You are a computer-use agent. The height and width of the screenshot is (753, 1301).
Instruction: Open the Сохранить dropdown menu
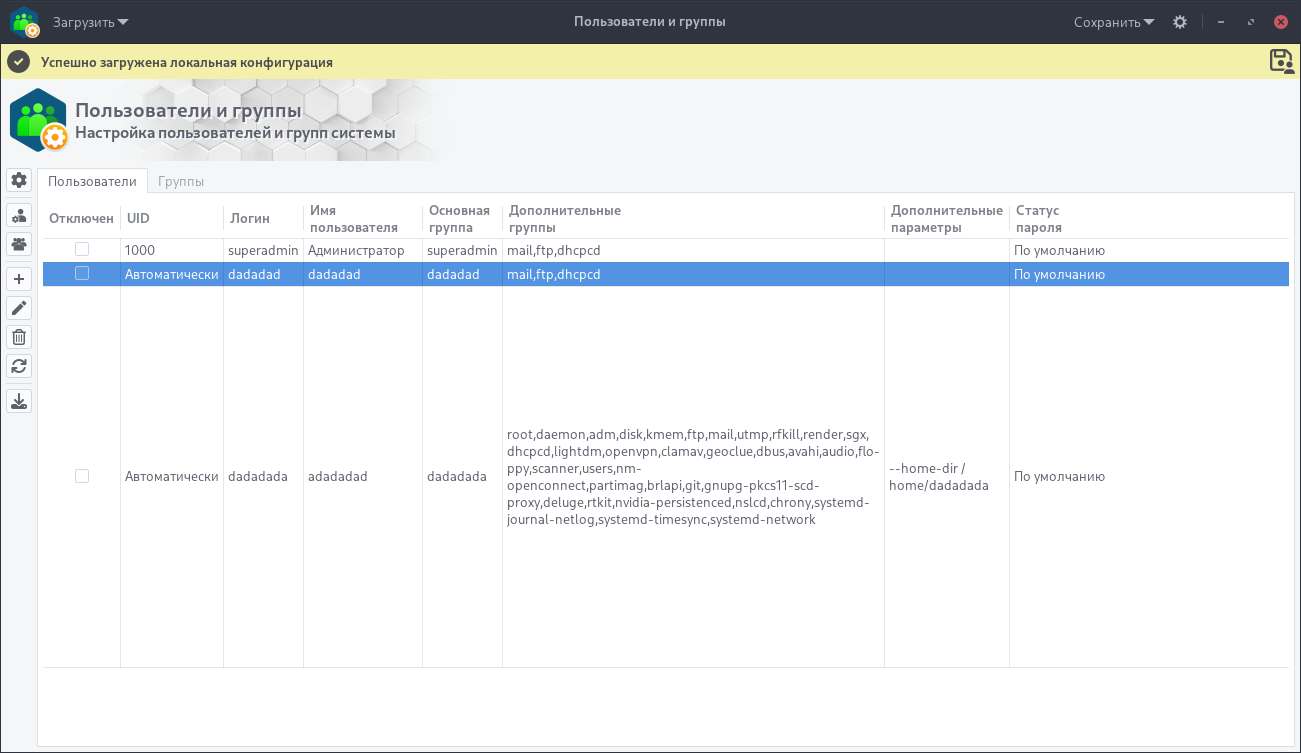tap(1114, 22)
